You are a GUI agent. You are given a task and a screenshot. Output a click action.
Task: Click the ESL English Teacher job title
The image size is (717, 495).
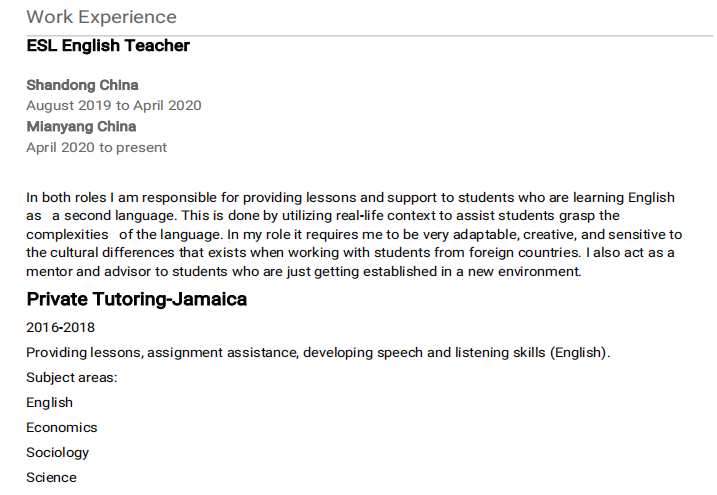108,46
